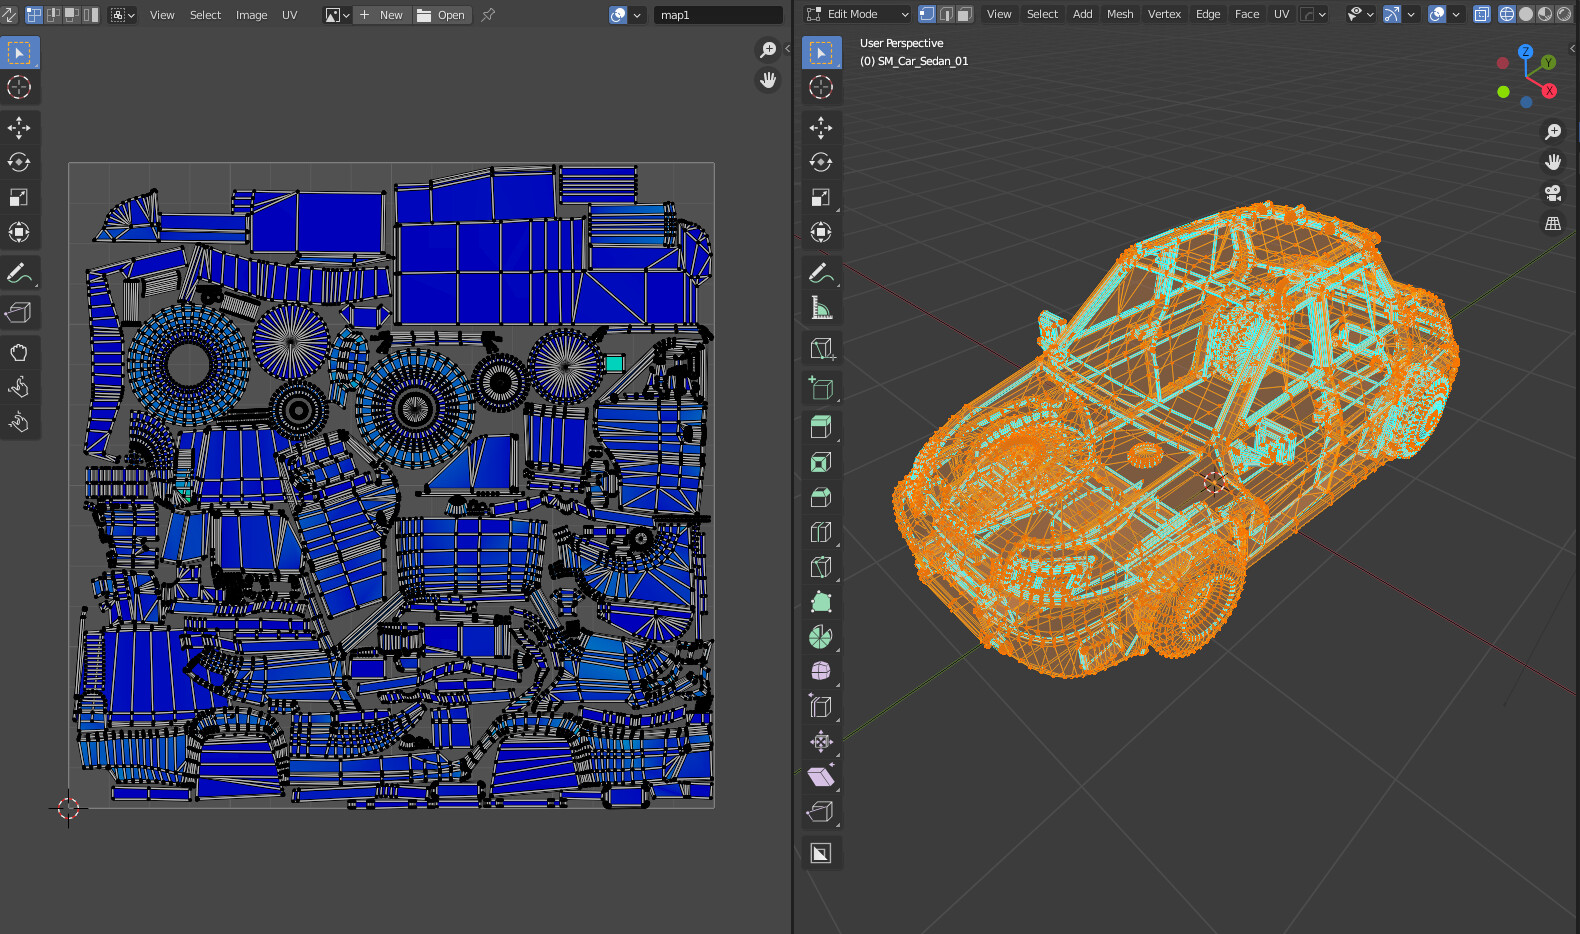The width and height of the screenshot is (1580, 934).
Task: Select the UV Grab sculpt tool
Action: (19, 352)
